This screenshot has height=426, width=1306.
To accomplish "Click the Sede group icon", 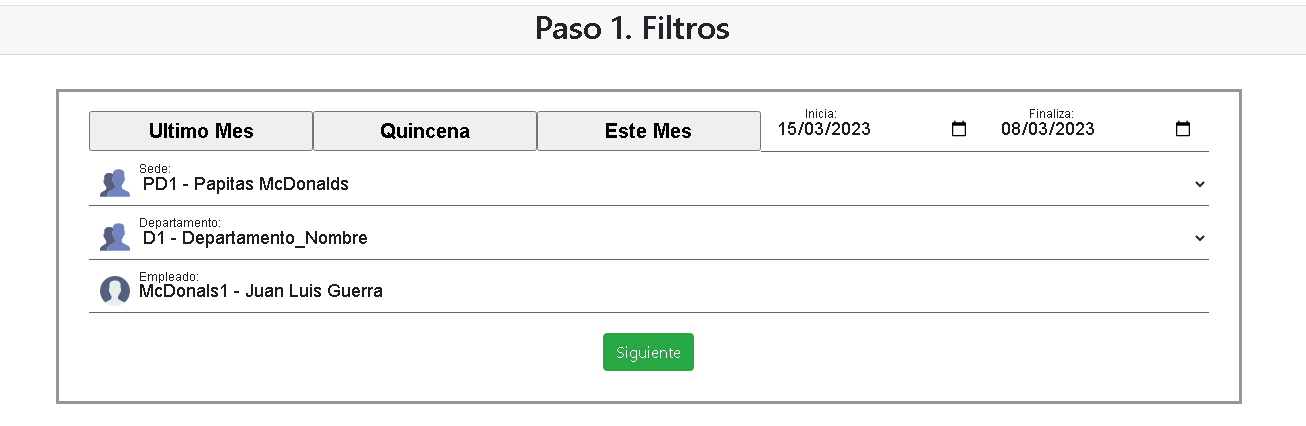I will (115, 183).
